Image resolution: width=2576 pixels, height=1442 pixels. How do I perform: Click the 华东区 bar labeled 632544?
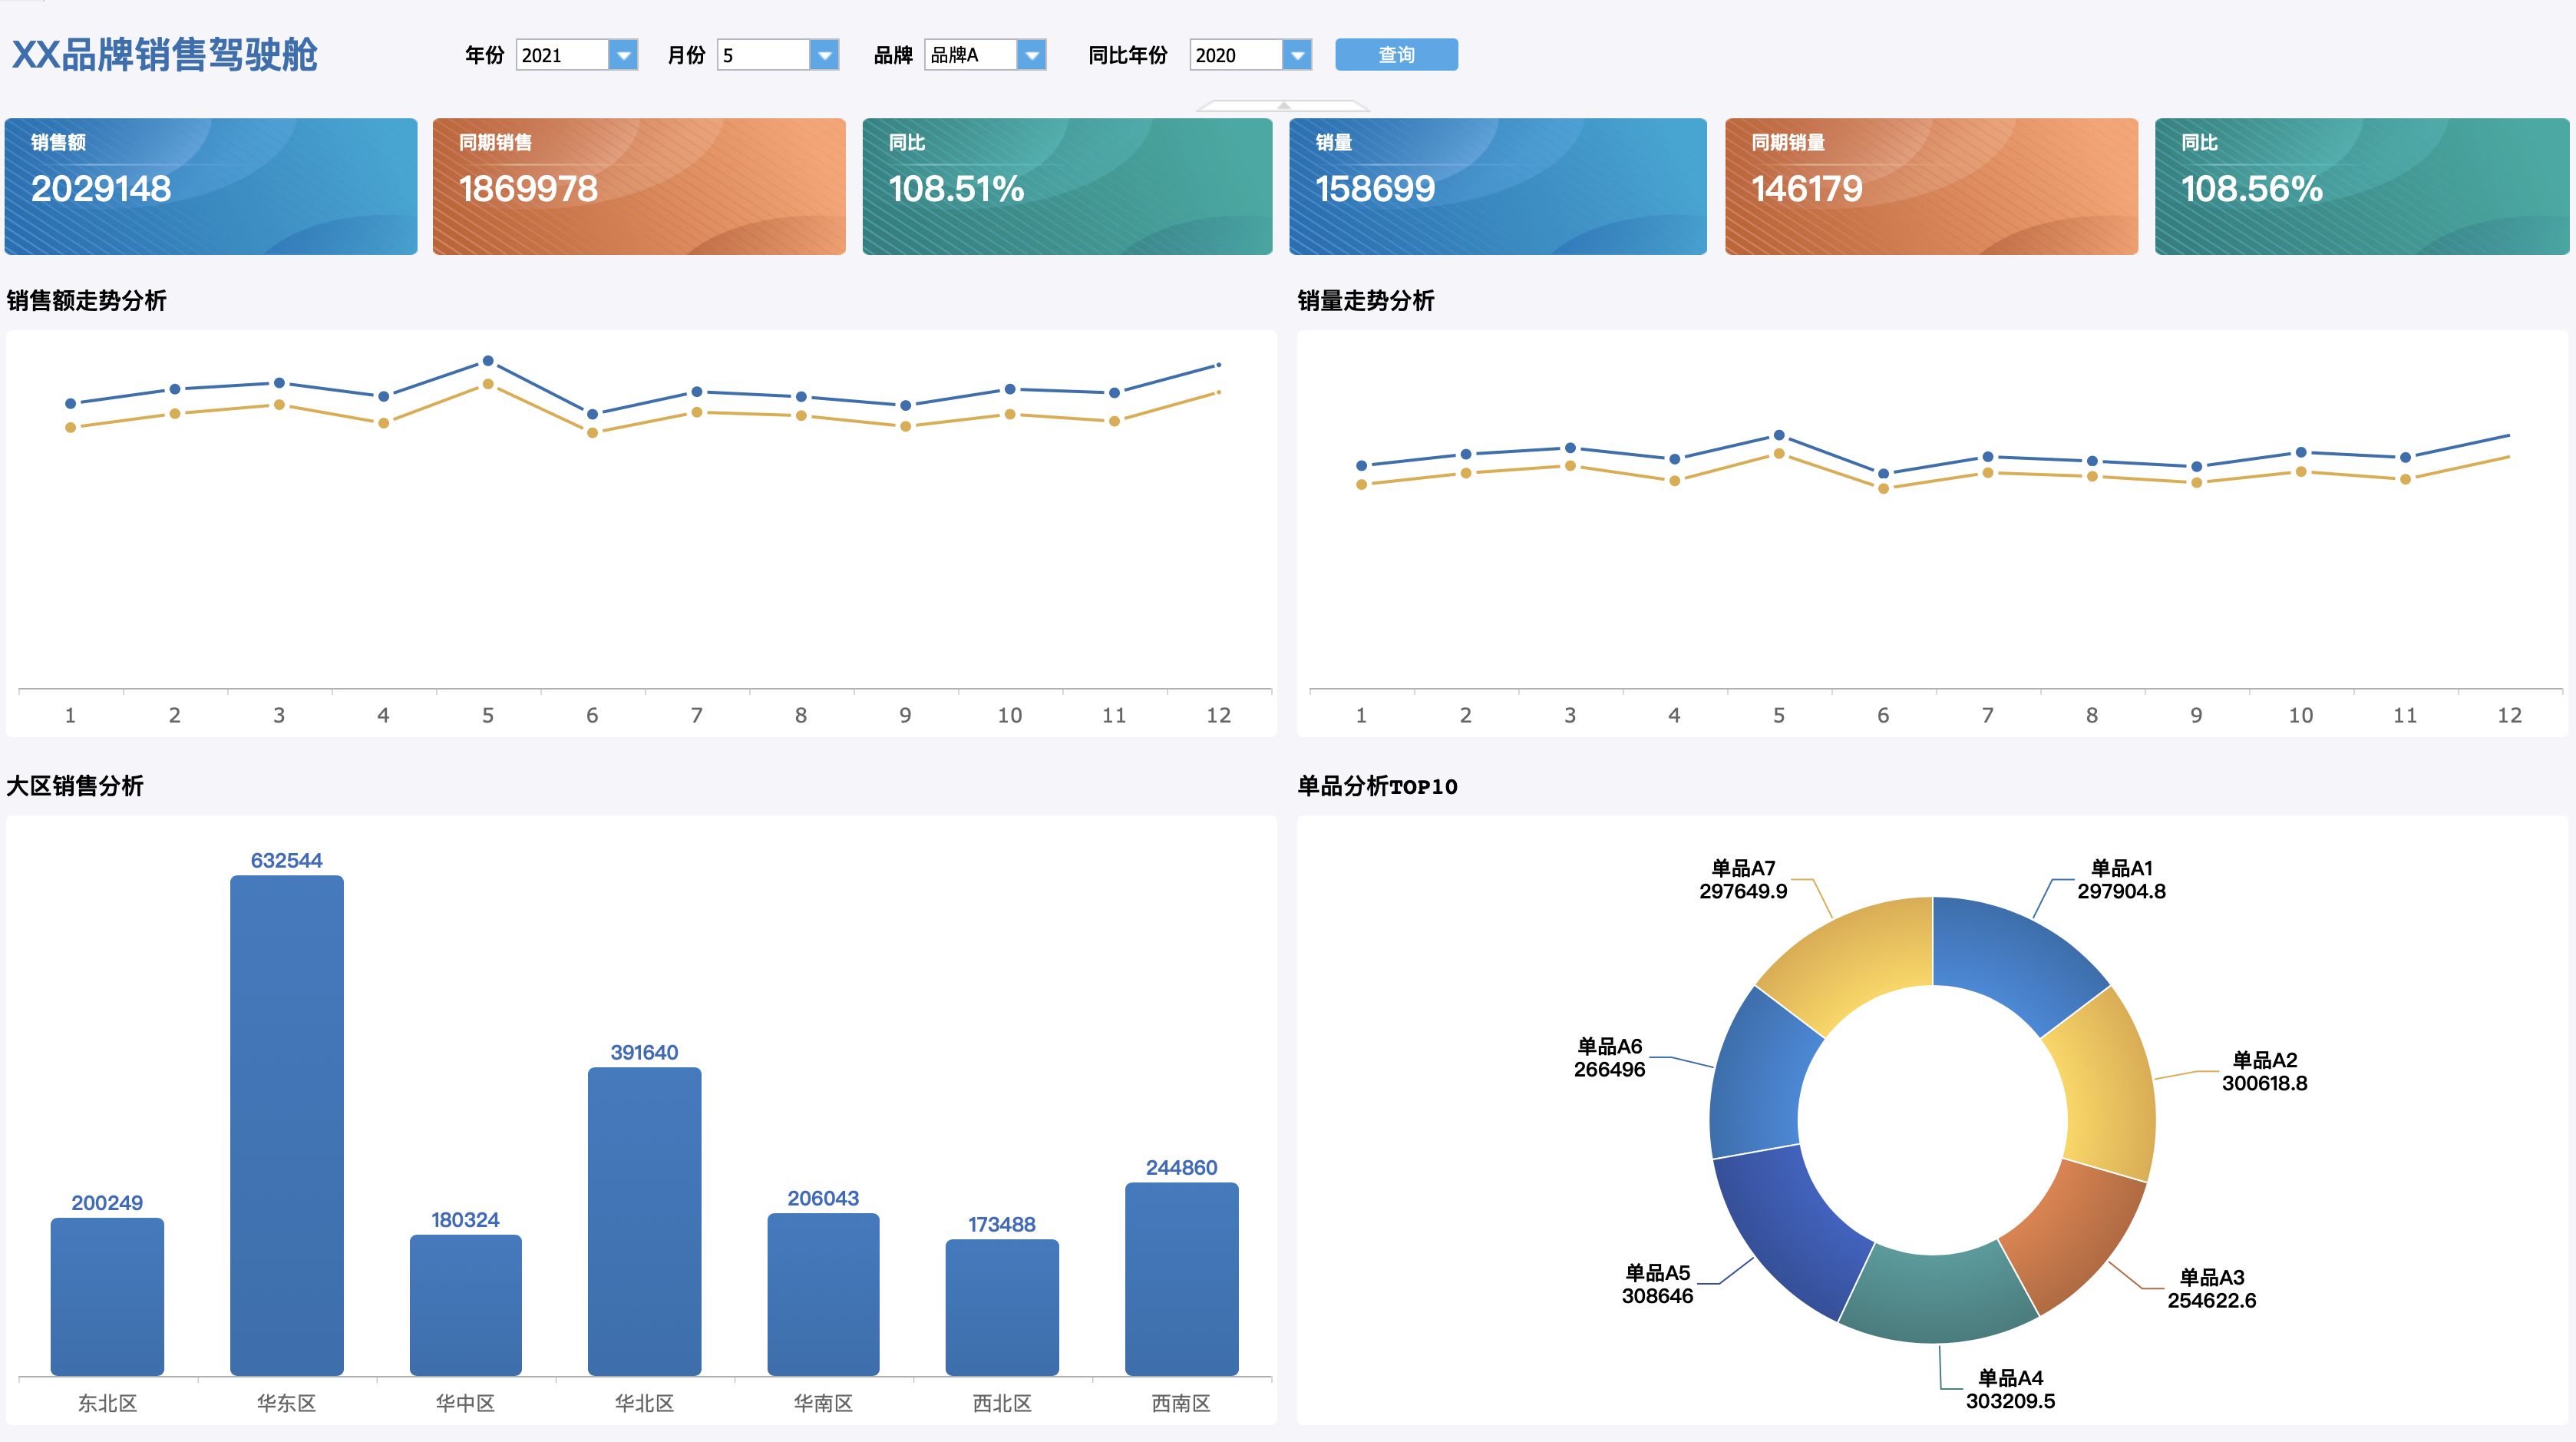pos(287,1125)
